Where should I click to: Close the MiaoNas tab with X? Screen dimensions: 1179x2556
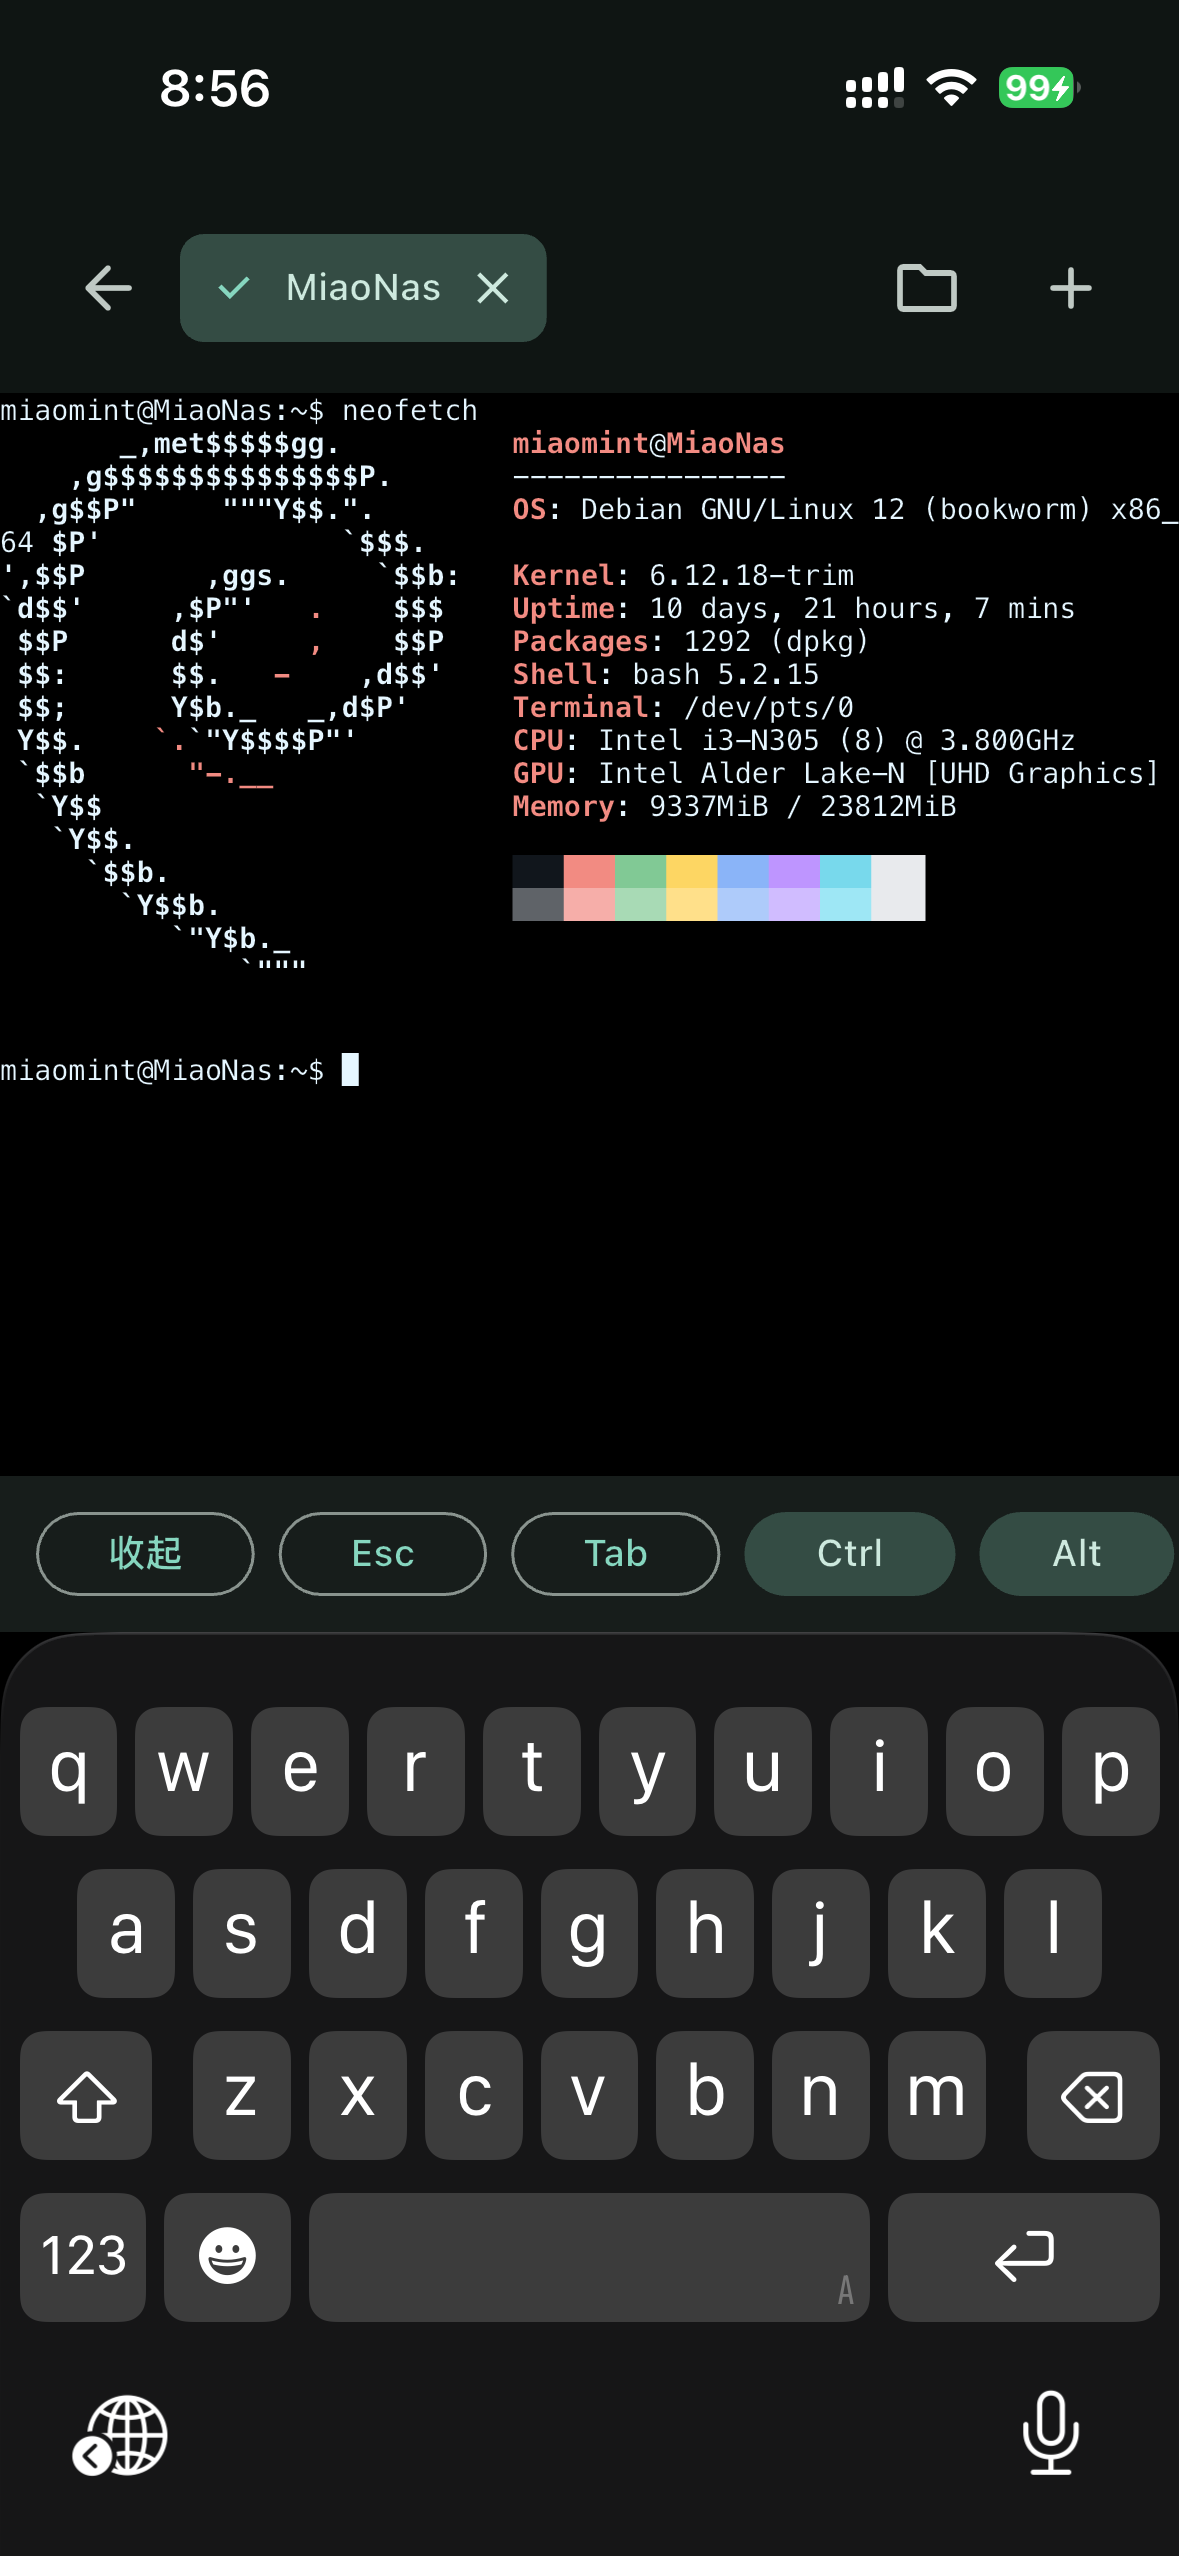(x=493, y=288)
